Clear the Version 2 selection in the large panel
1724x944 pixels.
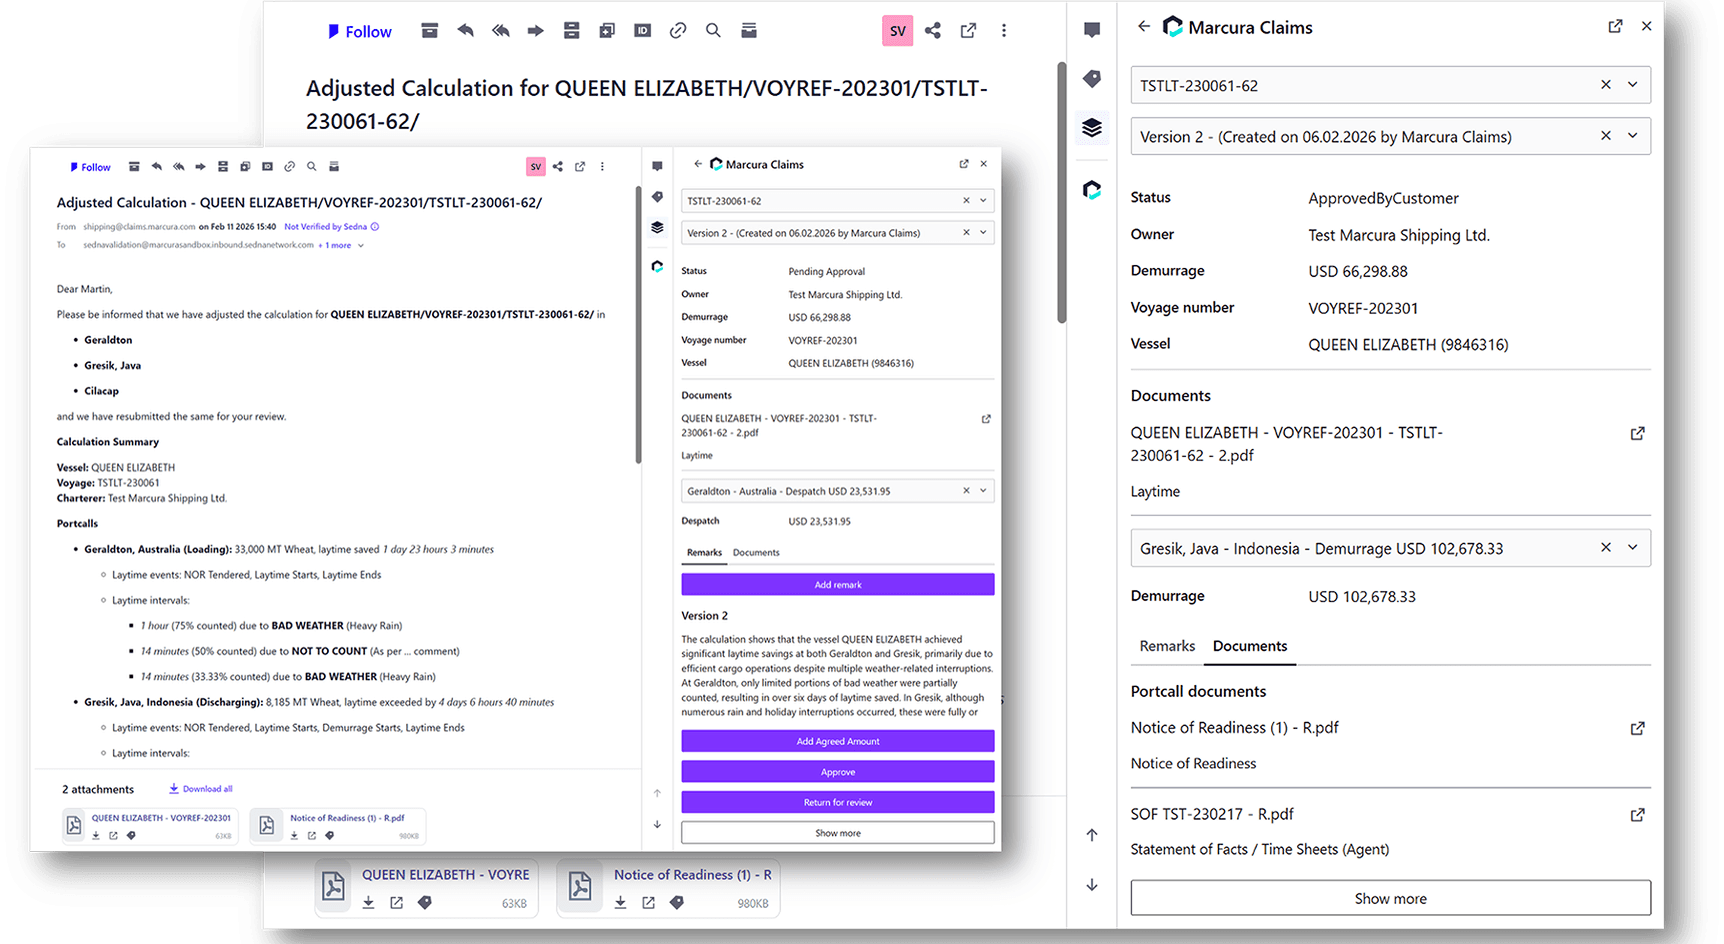(x=1606, y=136)
